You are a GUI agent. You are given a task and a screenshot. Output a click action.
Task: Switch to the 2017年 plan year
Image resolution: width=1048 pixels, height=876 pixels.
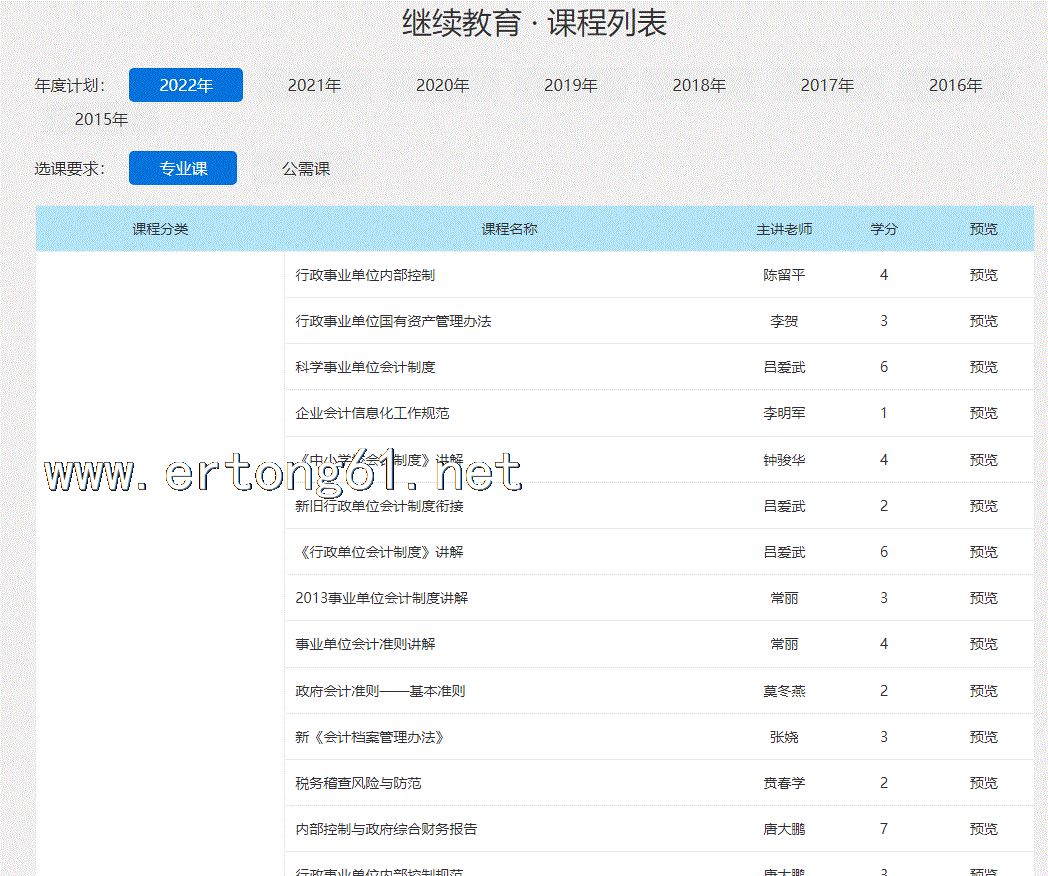click(826, 85)
